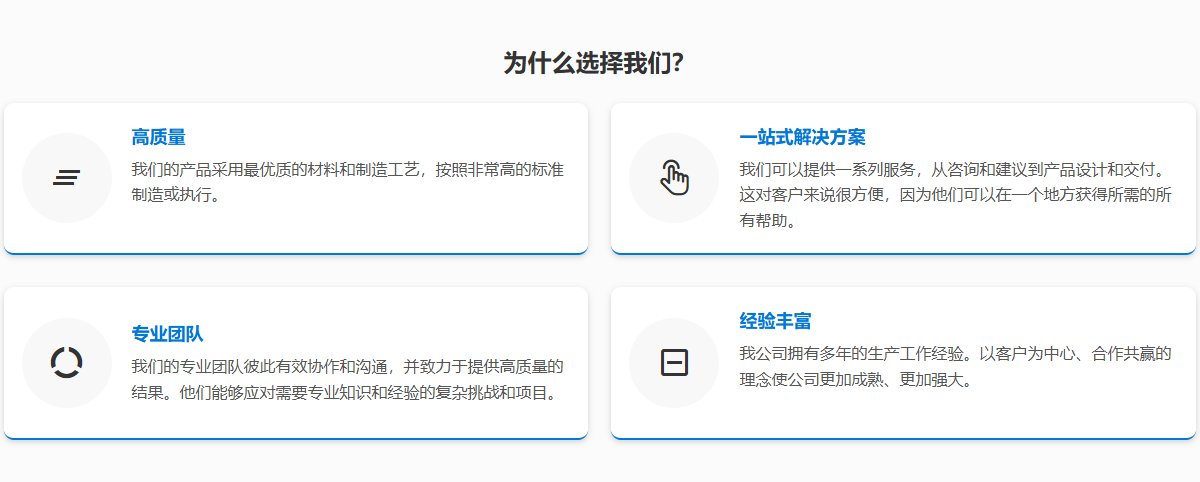1200x482 pixels.
Task: Click the blue bottom border of 一站式解决方案 card
Action: 903,253
